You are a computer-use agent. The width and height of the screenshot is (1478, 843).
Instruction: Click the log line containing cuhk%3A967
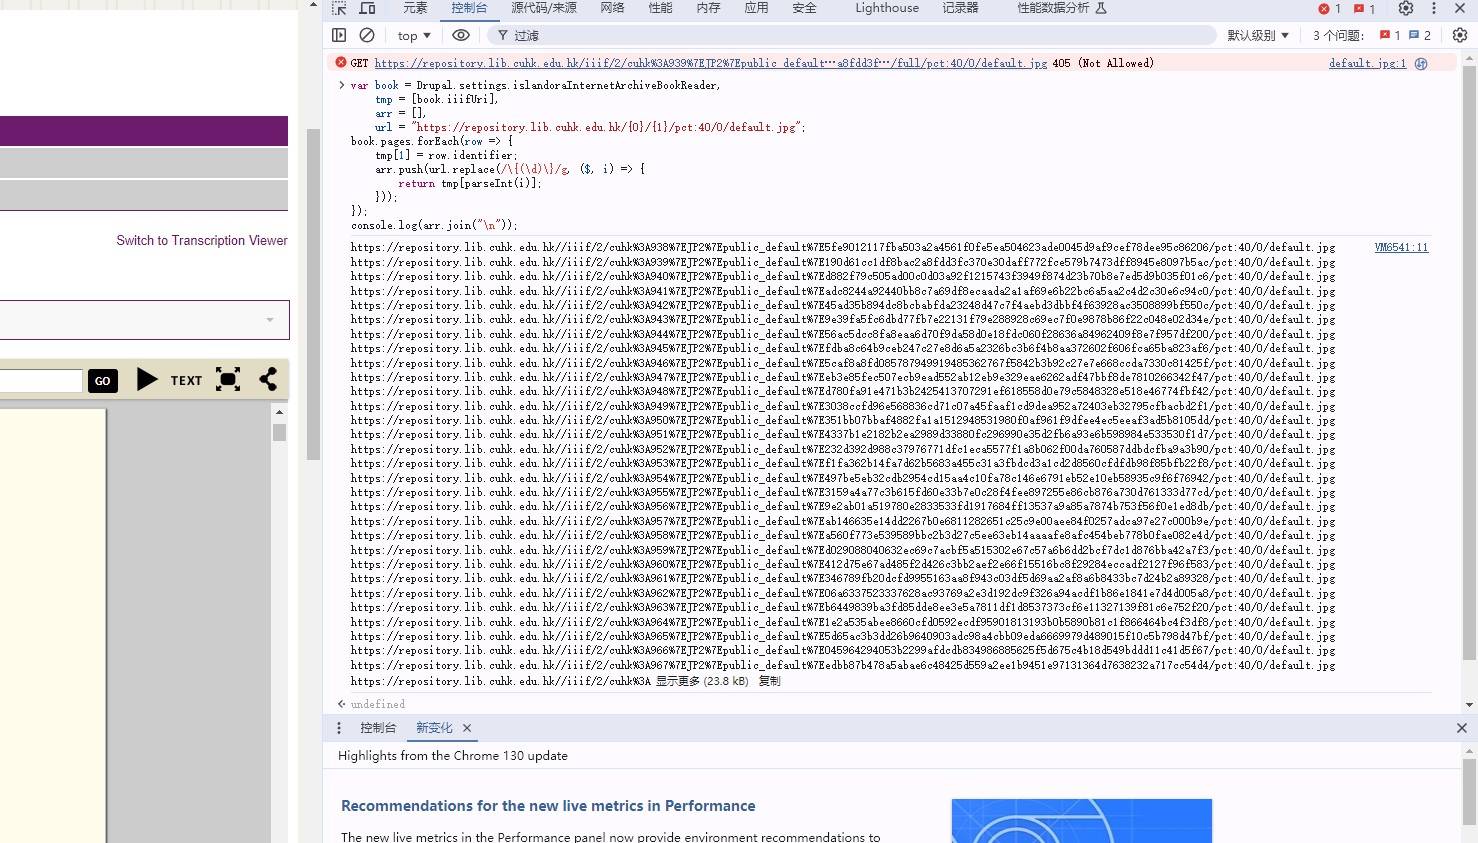pyautogui.click(x=843, y=665)
